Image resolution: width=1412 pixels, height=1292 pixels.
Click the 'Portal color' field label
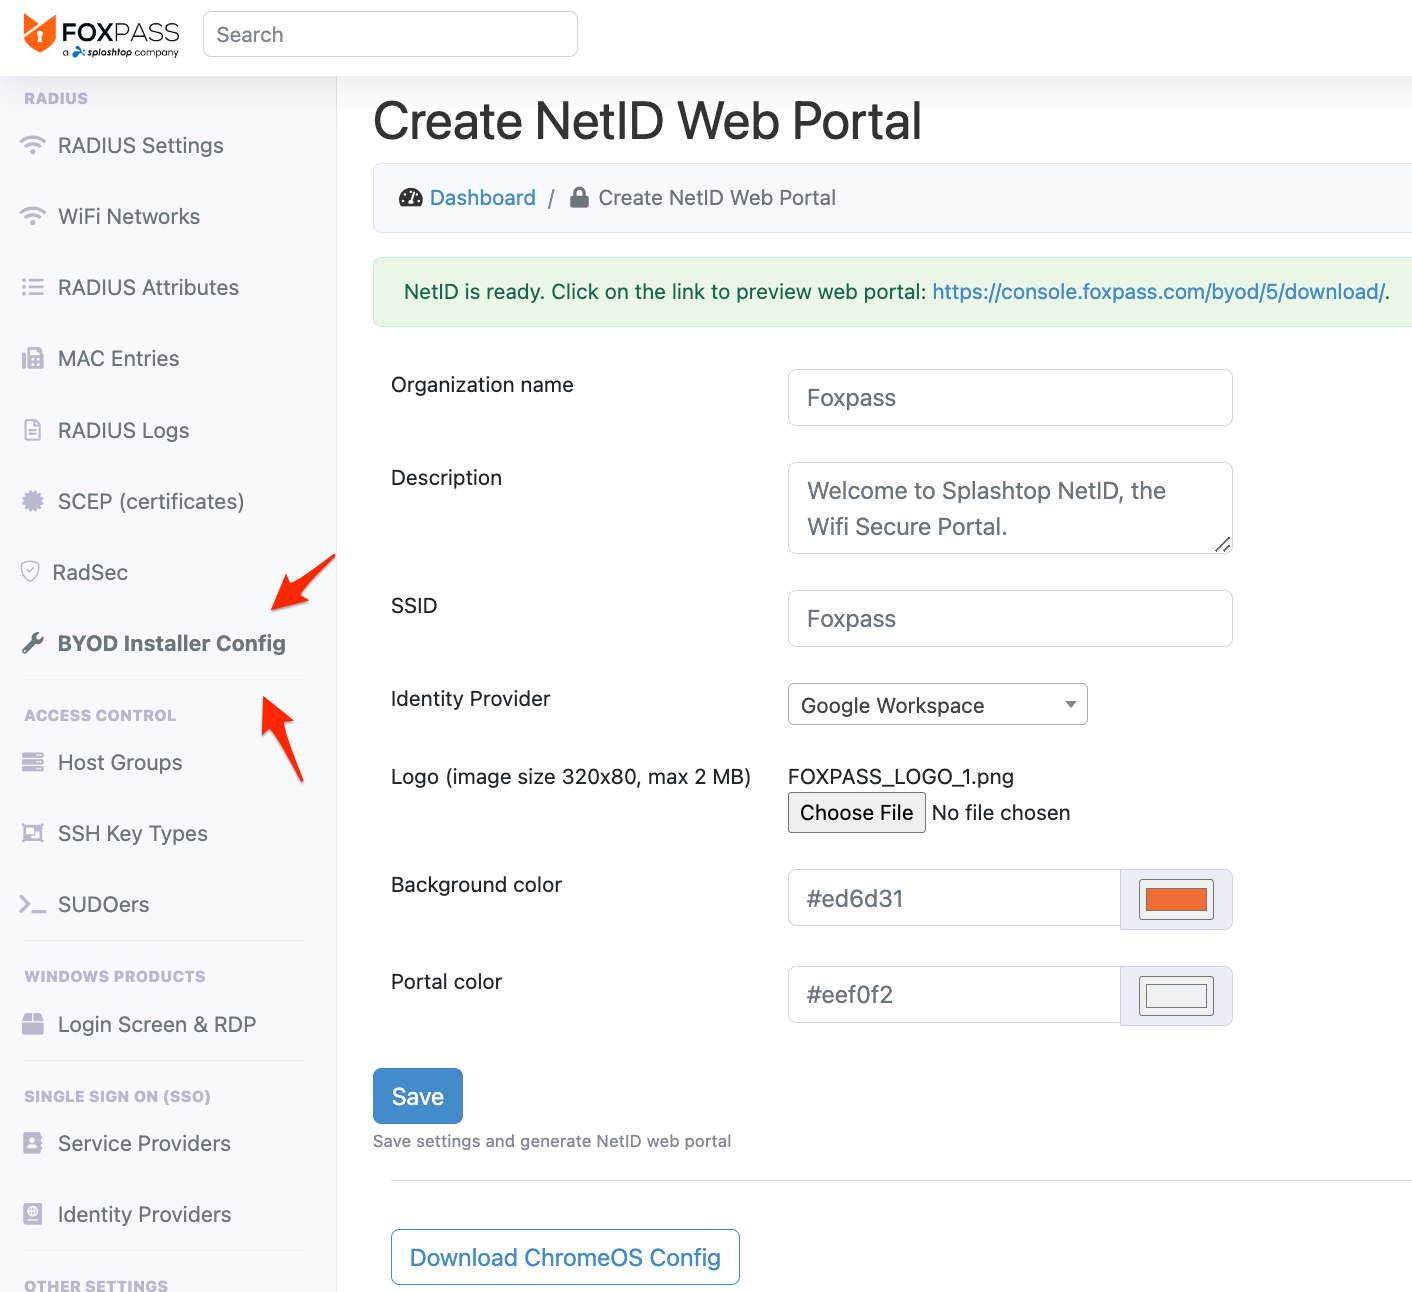click(446, 981)
